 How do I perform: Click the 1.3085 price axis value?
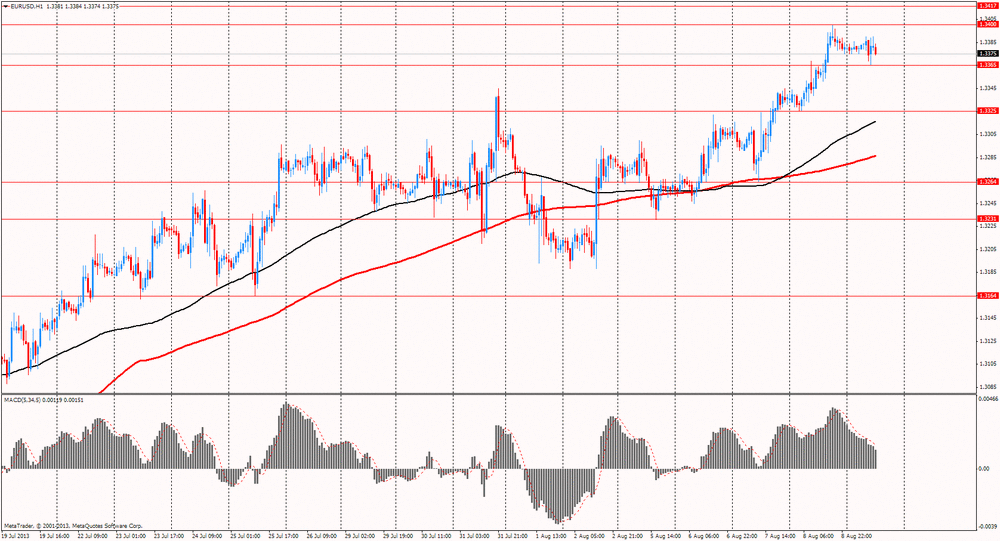[987, 387]
